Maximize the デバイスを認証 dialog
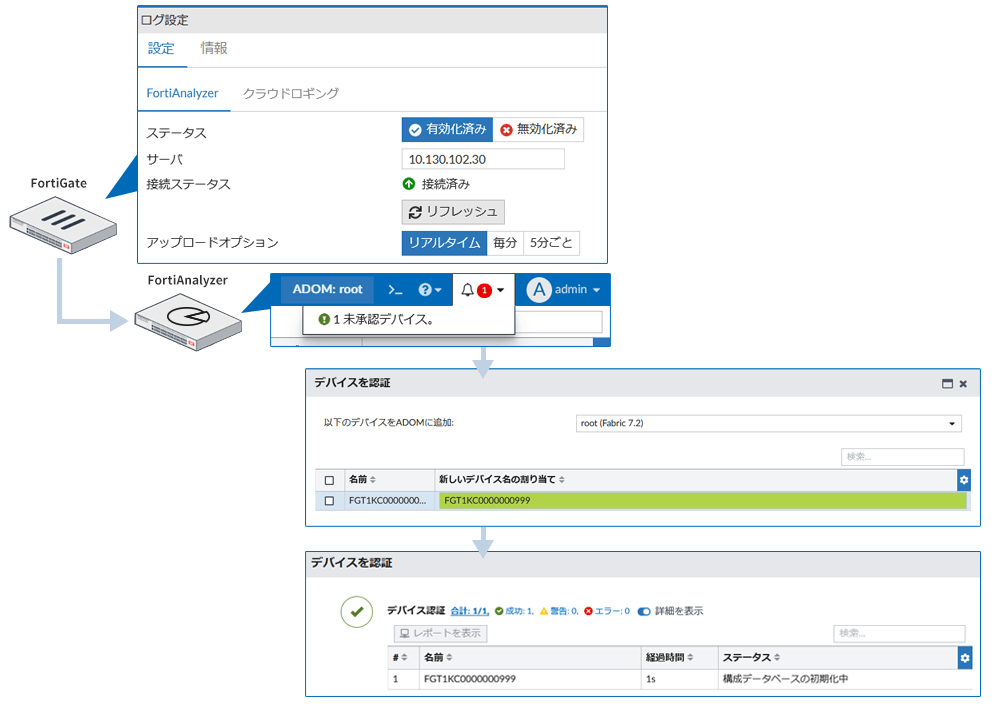 (x=947, y=384)
